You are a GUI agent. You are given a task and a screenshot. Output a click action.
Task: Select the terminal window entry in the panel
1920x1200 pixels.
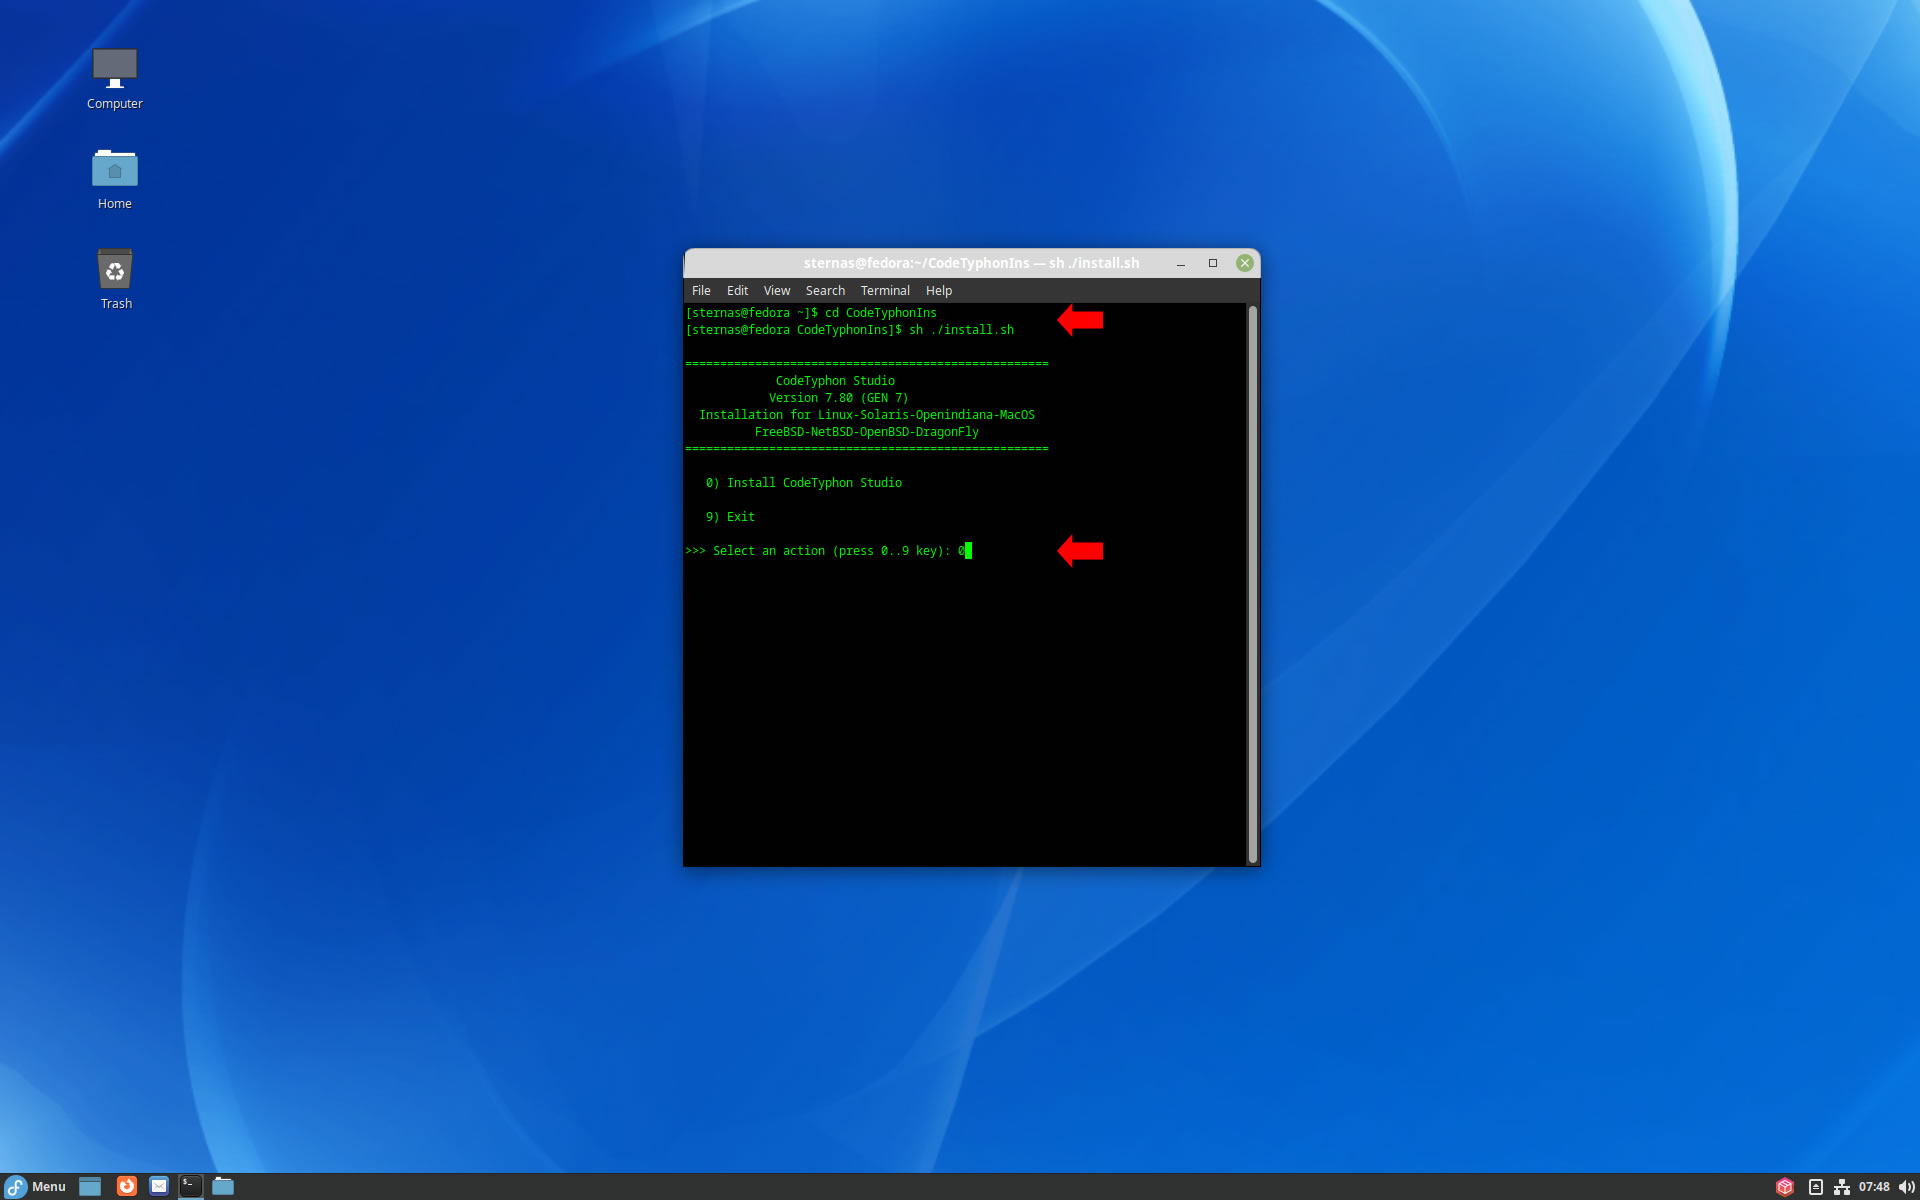point(191,1186)
